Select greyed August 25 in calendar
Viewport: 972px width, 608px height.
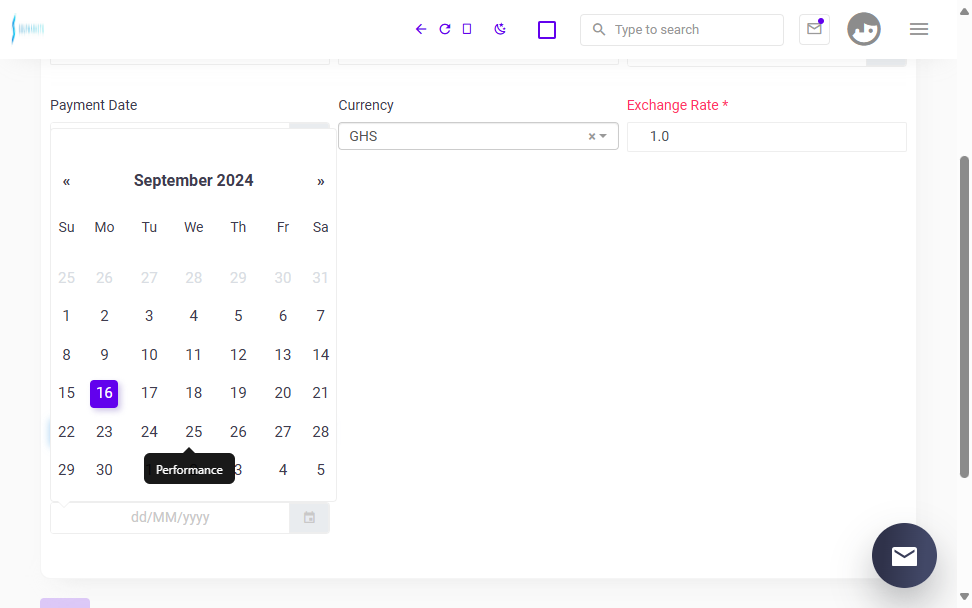66,278
